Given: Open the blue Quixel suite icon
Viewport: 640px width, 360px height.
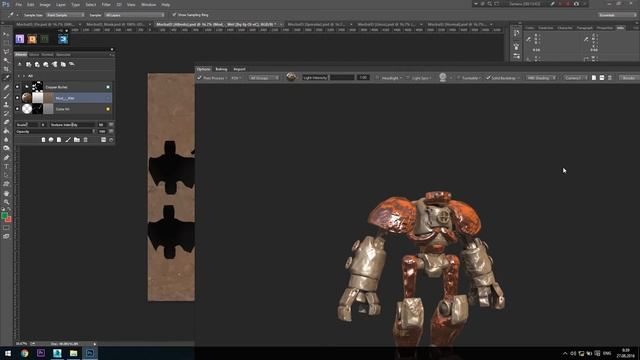Looking at the screenshot, I should (63, 39).
